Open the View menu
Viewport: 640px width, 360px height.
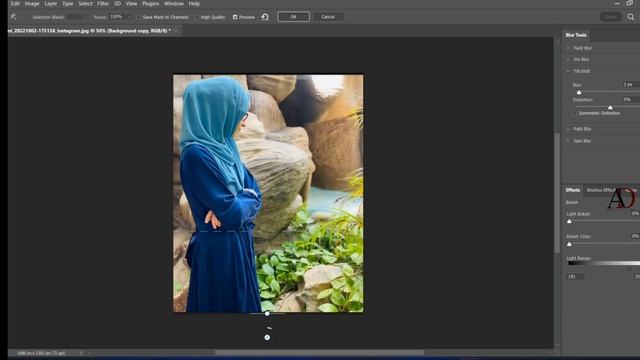[131, 4]
